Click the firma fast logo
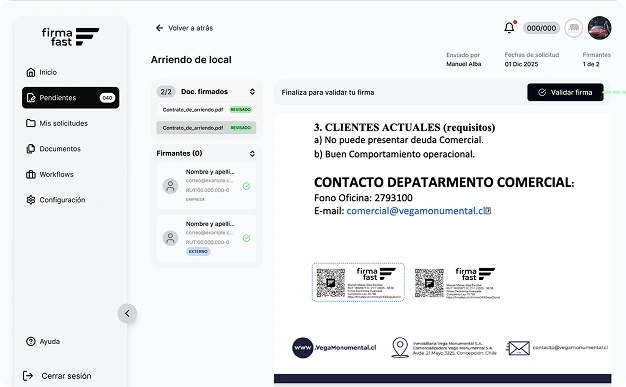626x387 pixels. [70, 37]
